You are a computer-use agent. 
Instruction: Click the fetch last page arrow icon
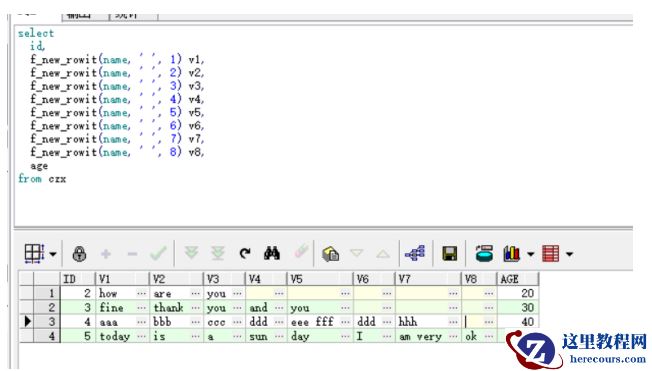[x=217, y=253]
